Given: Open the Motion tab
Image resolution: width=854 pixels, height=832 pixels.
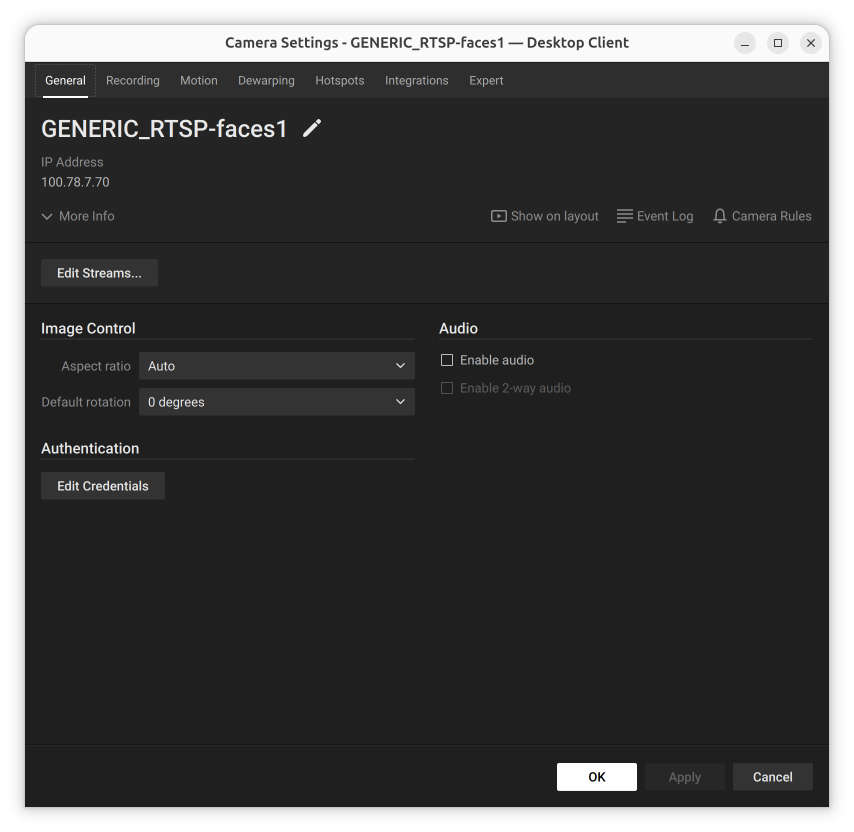Looking at the screenshot, I should 199,81.
